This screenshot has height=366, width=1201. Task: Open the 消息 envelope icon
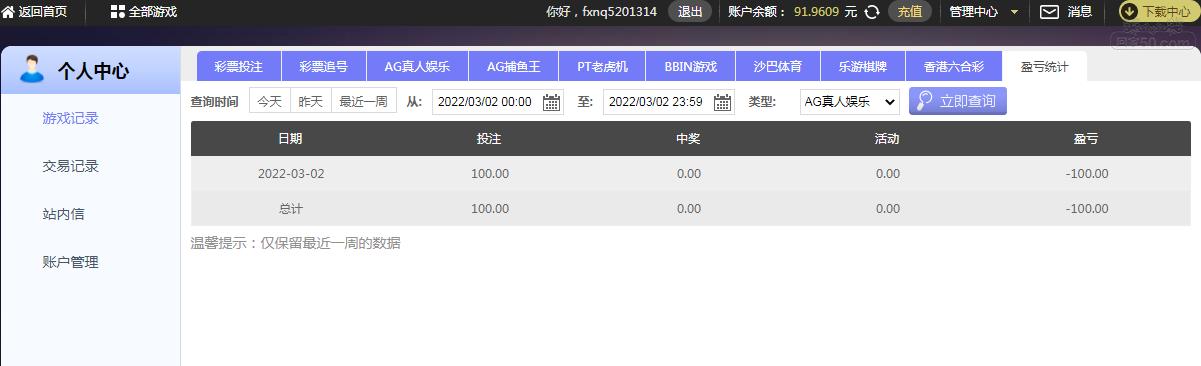pyautogui.click(x=1049, y=12)
